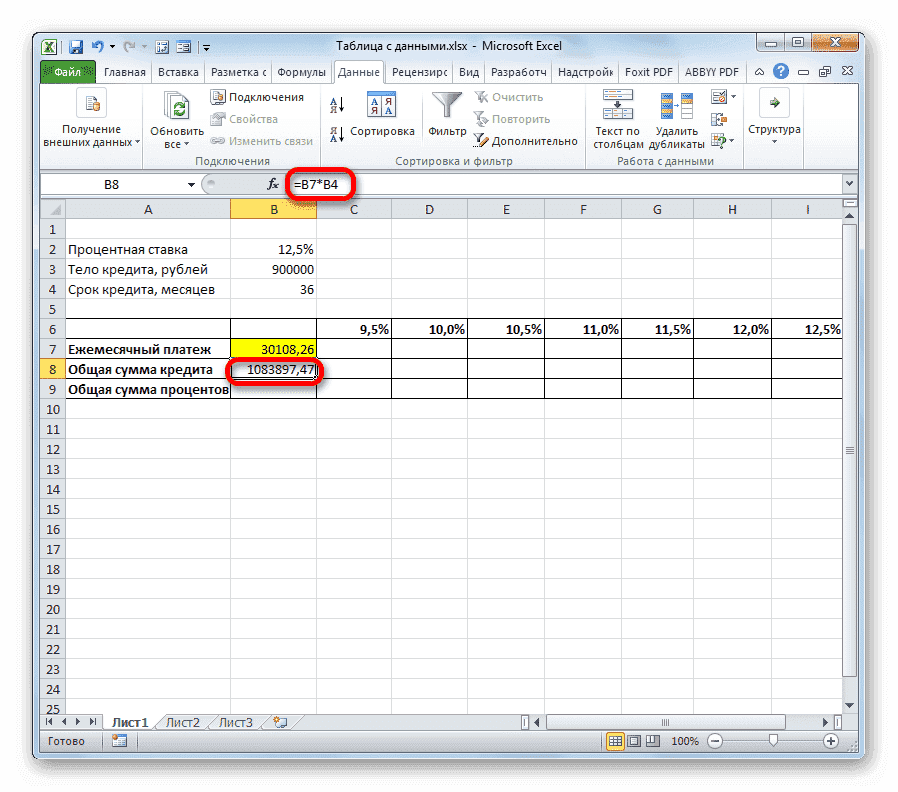The height and width of the screenshot is (792, 898).
Task: Toggle Normal view in status bar
Action: (x=615, y=741)
